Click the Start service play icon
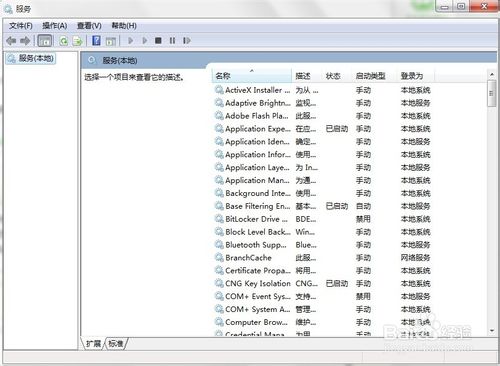500x366 pixels. point(130,41)
